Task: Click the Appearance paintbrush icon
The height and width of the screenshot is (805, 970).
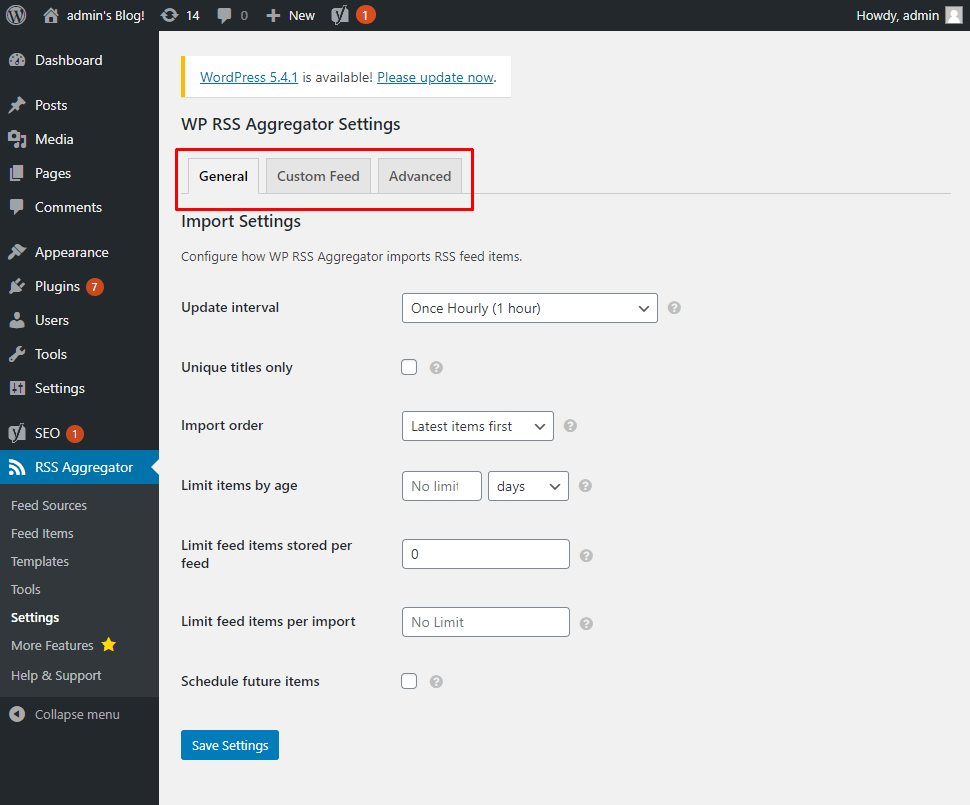Action: (x=17, y=252)
